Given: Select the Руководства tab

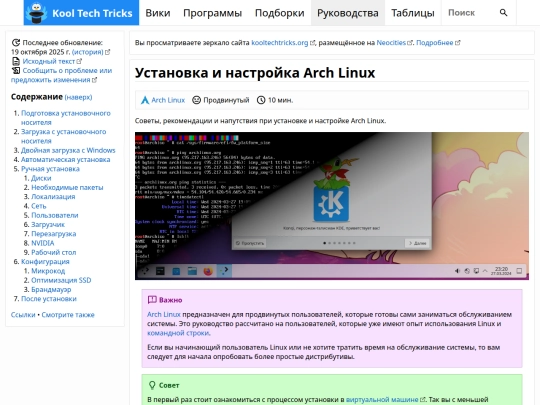Looking at the screenshot, I should 348,13.
